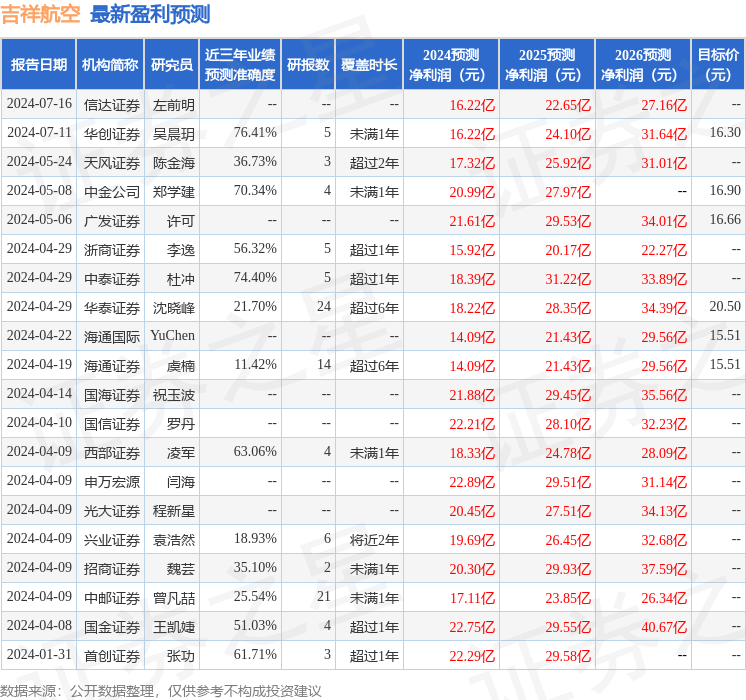
Task: Click 广发证券 institution cell
Action: pos(112,221)
